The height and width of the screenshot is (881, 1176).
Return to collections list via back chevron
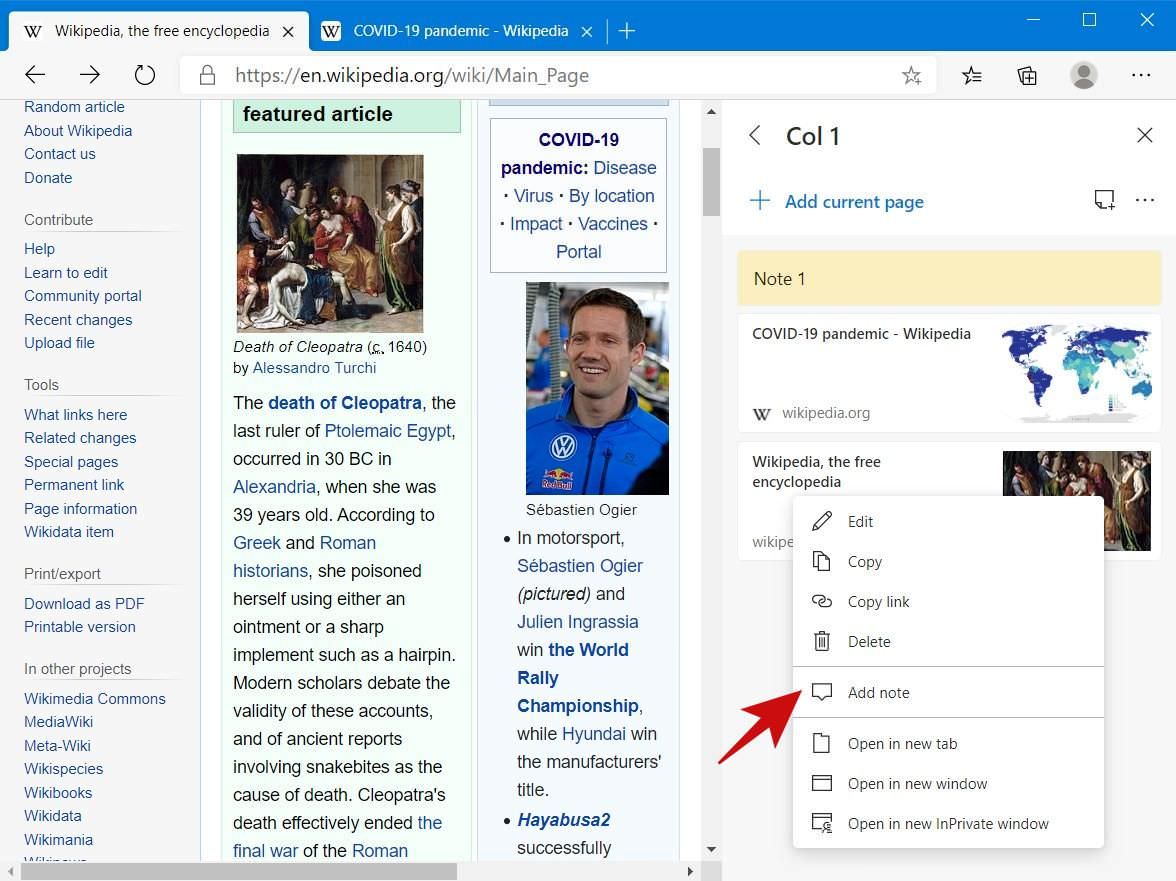pos(755,136)
